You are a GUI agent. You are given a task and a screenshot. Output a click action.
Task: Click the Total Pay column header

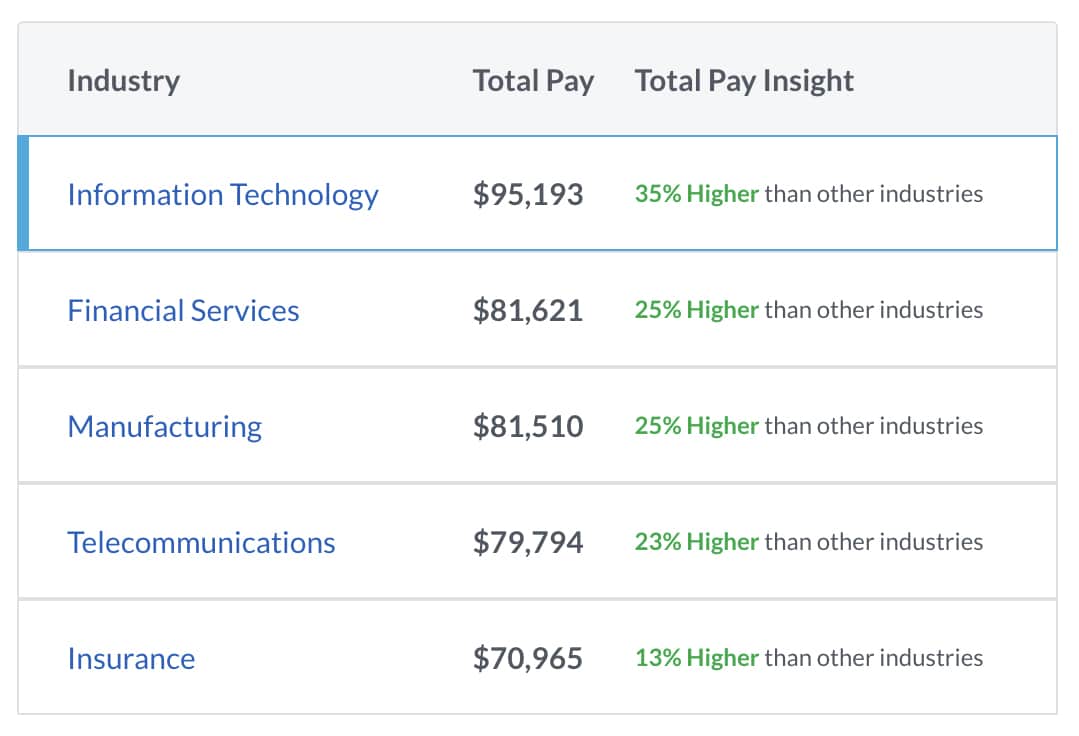coord(533,81)
